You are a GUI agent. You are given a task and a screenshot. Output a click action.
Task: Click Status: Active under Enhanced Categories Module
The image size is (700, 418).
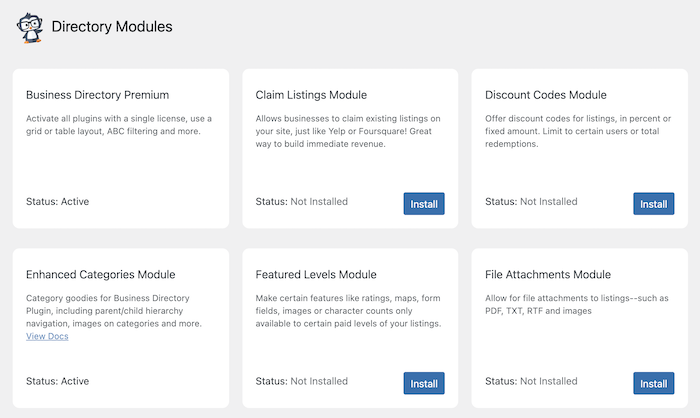point(57,381)
